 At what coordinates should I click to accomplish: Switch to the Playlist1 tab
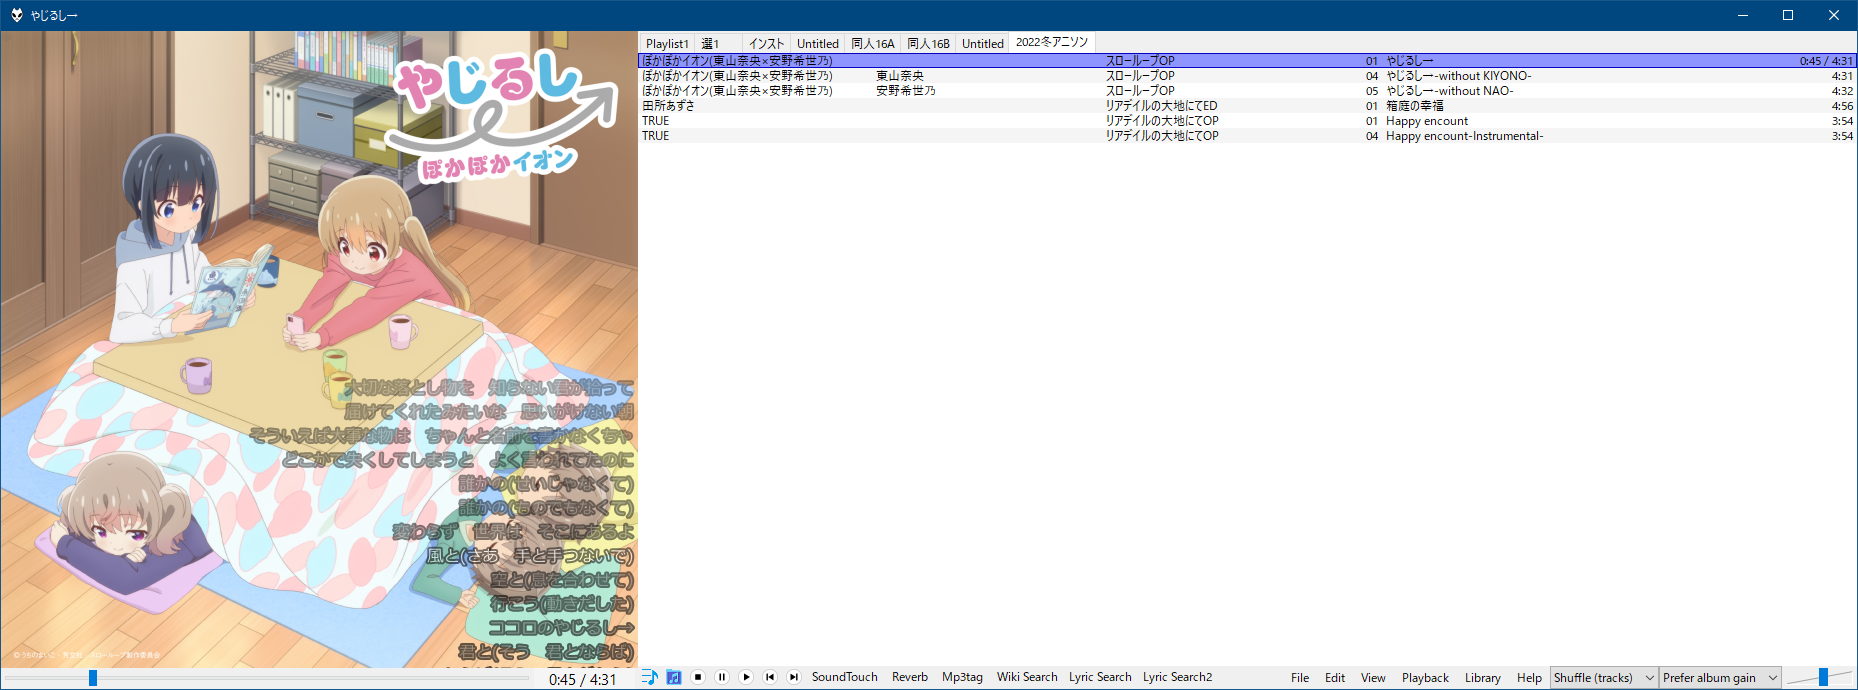tap(667, 43)
